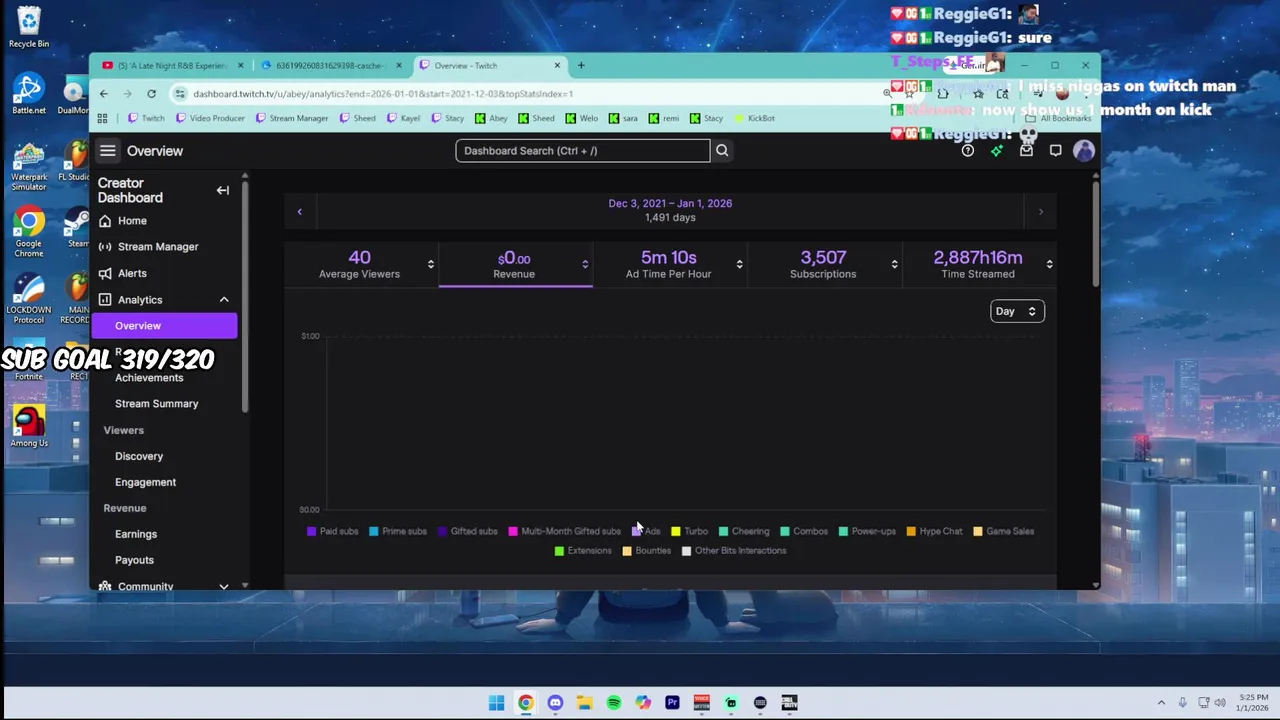The width and height of the screenshot is (1280, 720).
Task: Select Overview in the sidebar
Action: (x=165, y=326)
